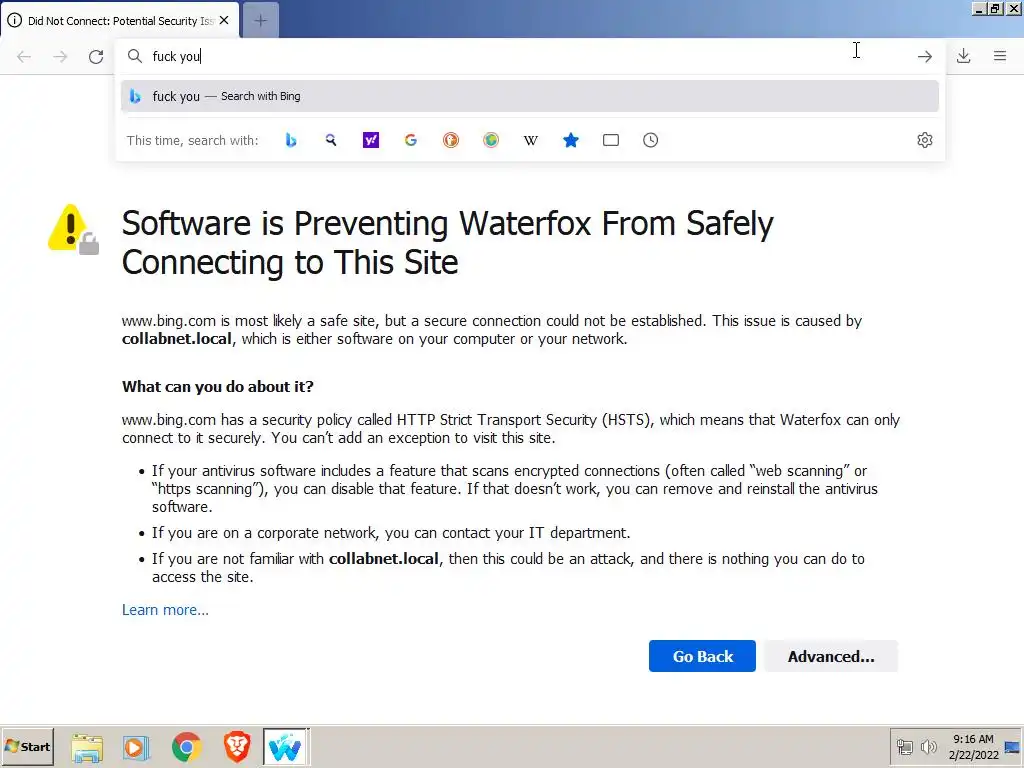Click the Go arrow in the address bar

pyautogui.click(x=925, y=57)
